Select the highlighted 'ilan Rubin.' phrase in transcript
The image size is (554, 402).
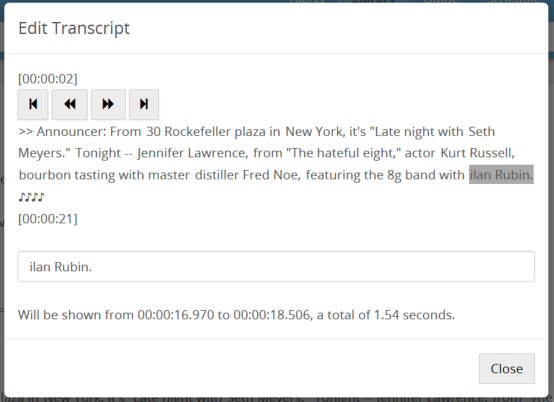pos(501,175)
